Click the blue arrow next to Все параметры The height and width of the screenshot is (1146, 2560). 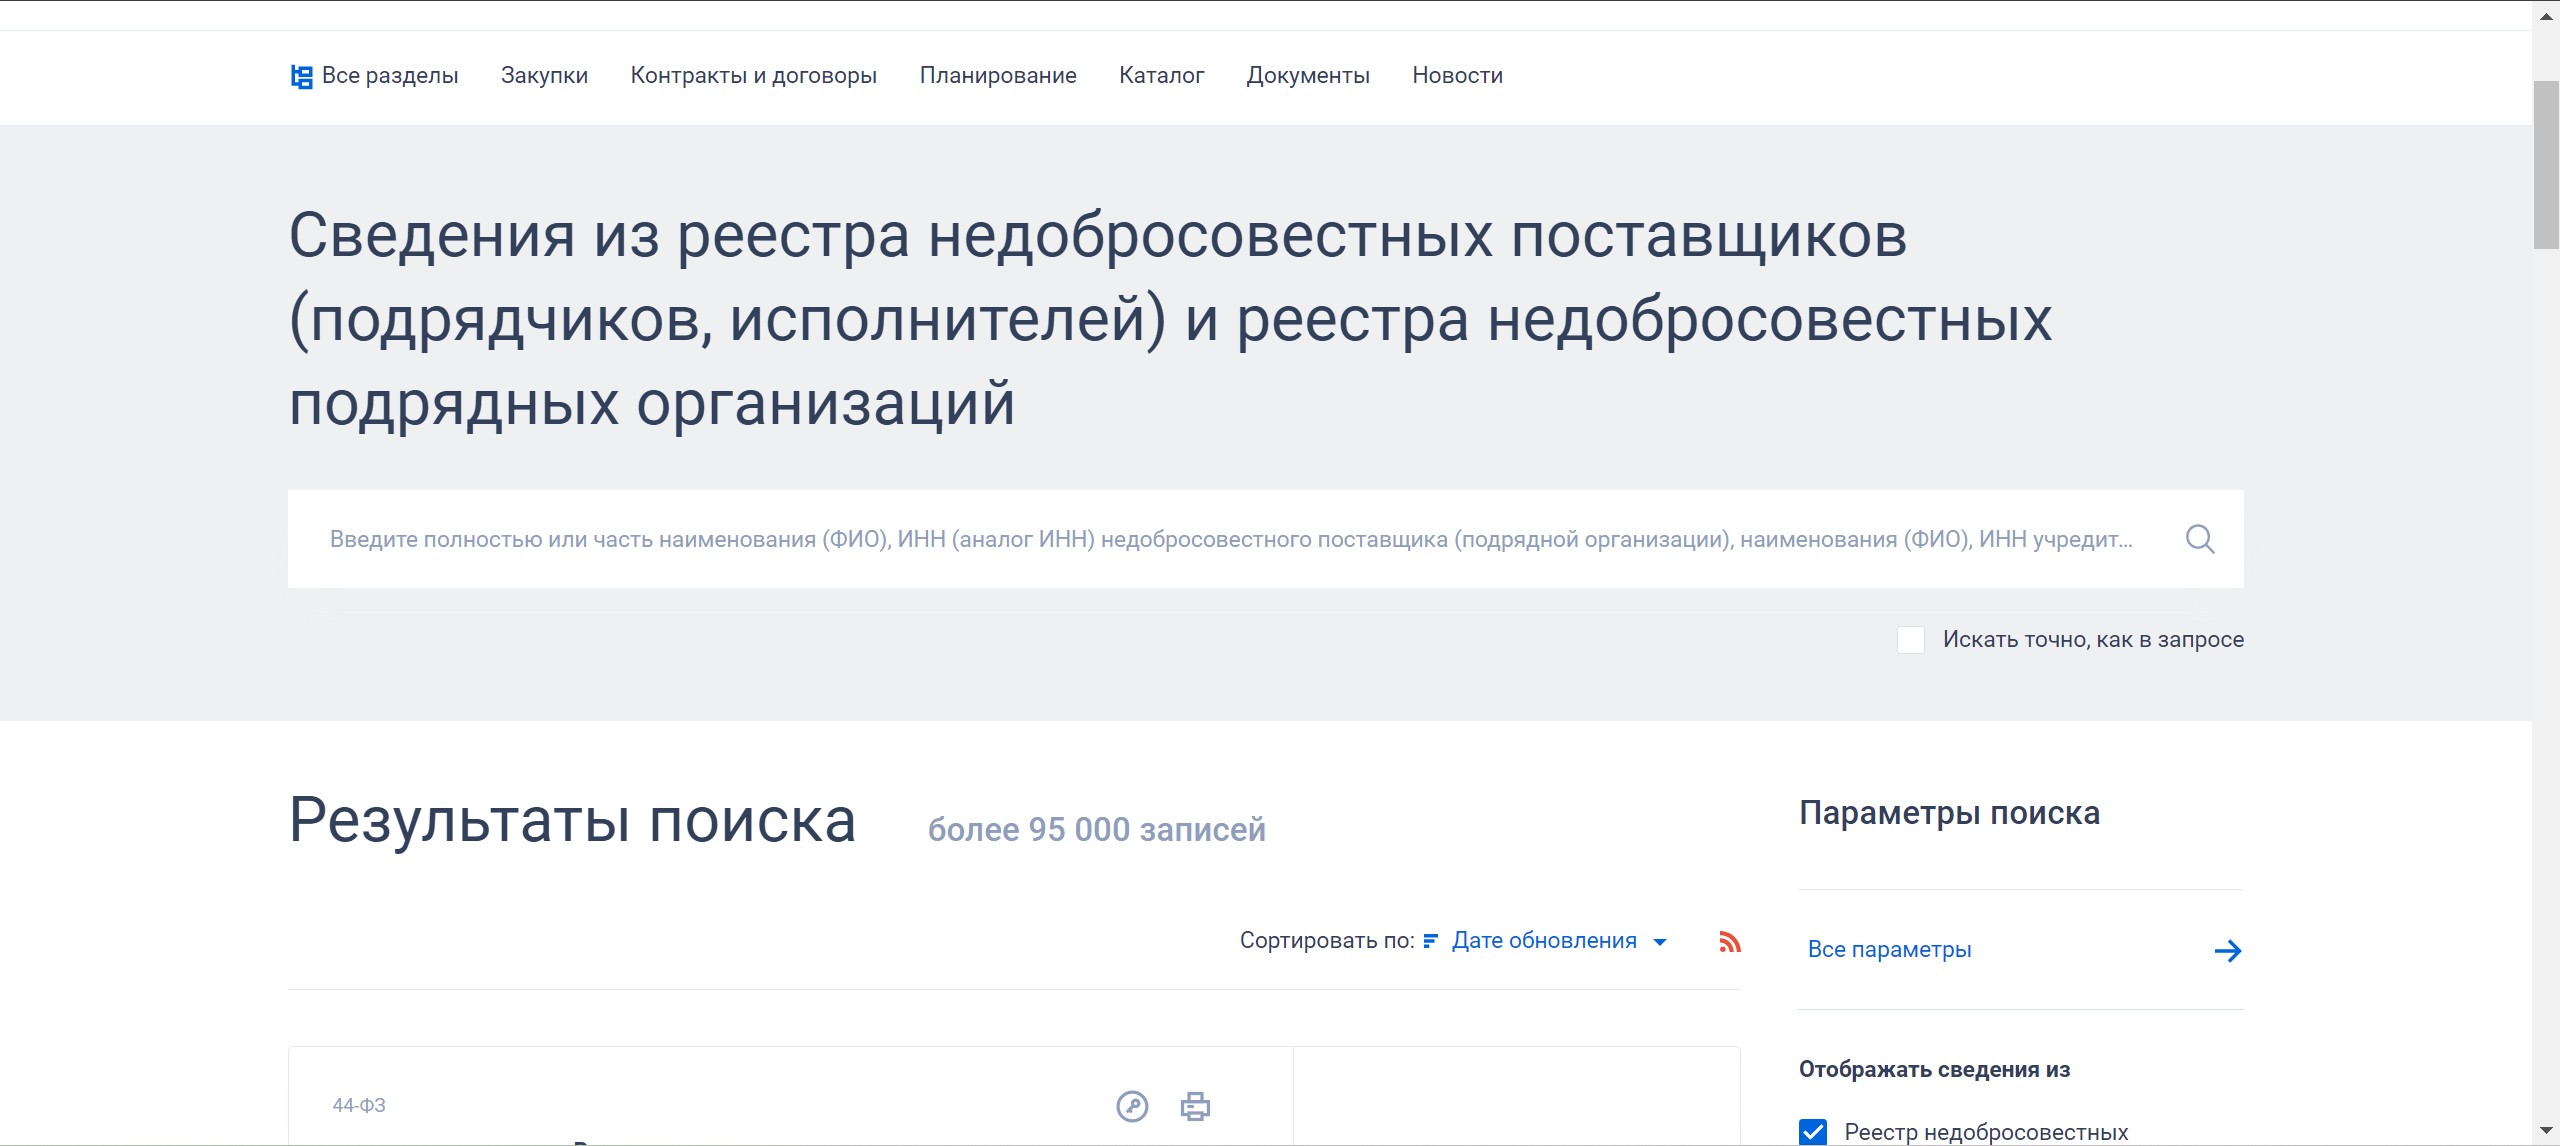click(2227, 950)
